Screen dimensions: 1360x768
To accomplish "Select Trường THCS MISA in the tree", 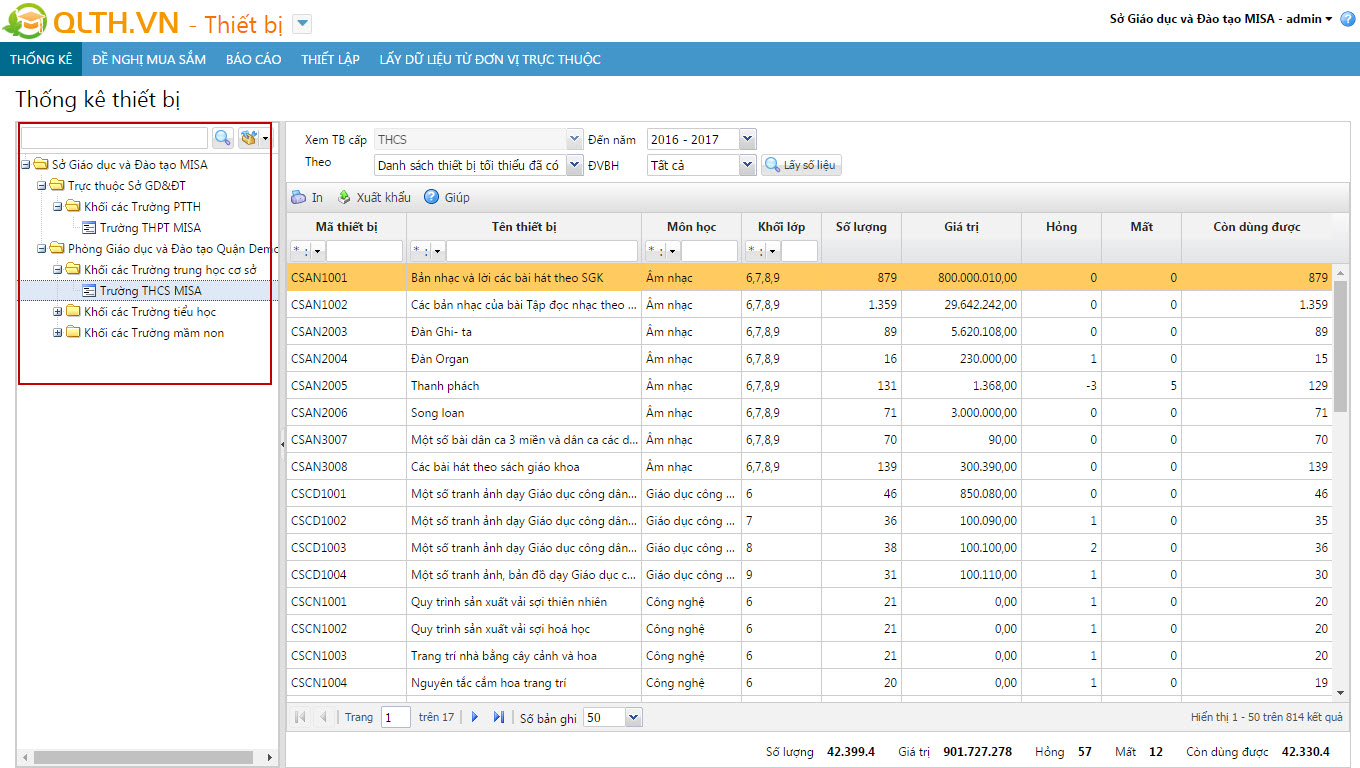I will [150, 291].
